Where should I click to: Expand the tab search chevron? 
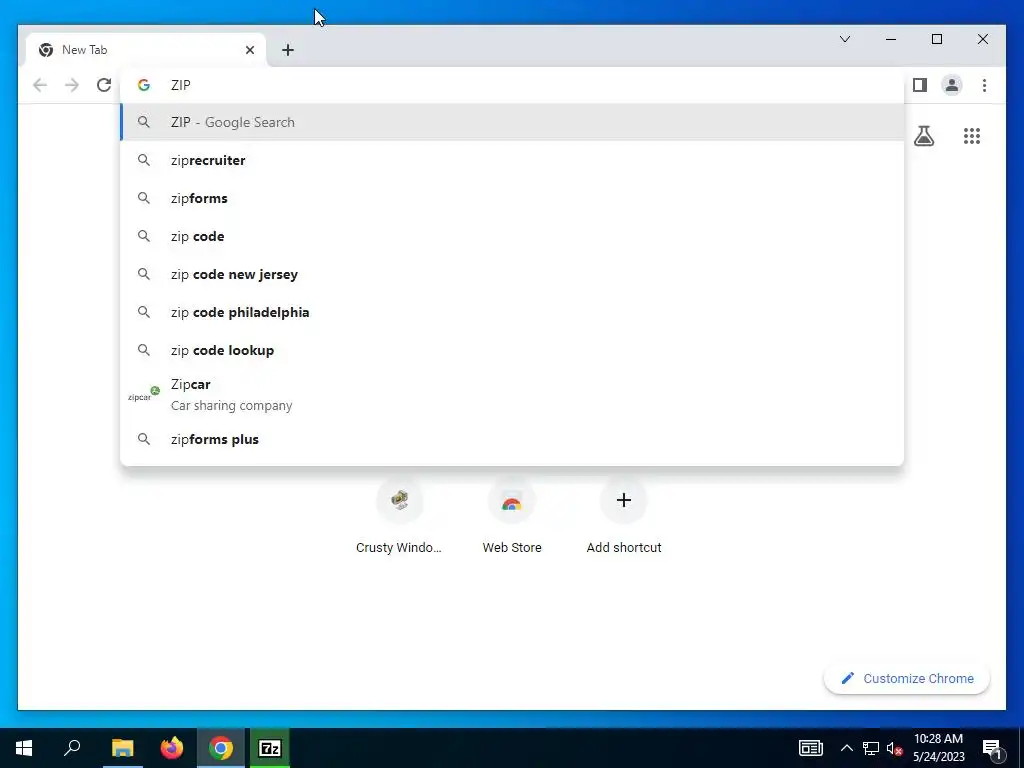844,39
